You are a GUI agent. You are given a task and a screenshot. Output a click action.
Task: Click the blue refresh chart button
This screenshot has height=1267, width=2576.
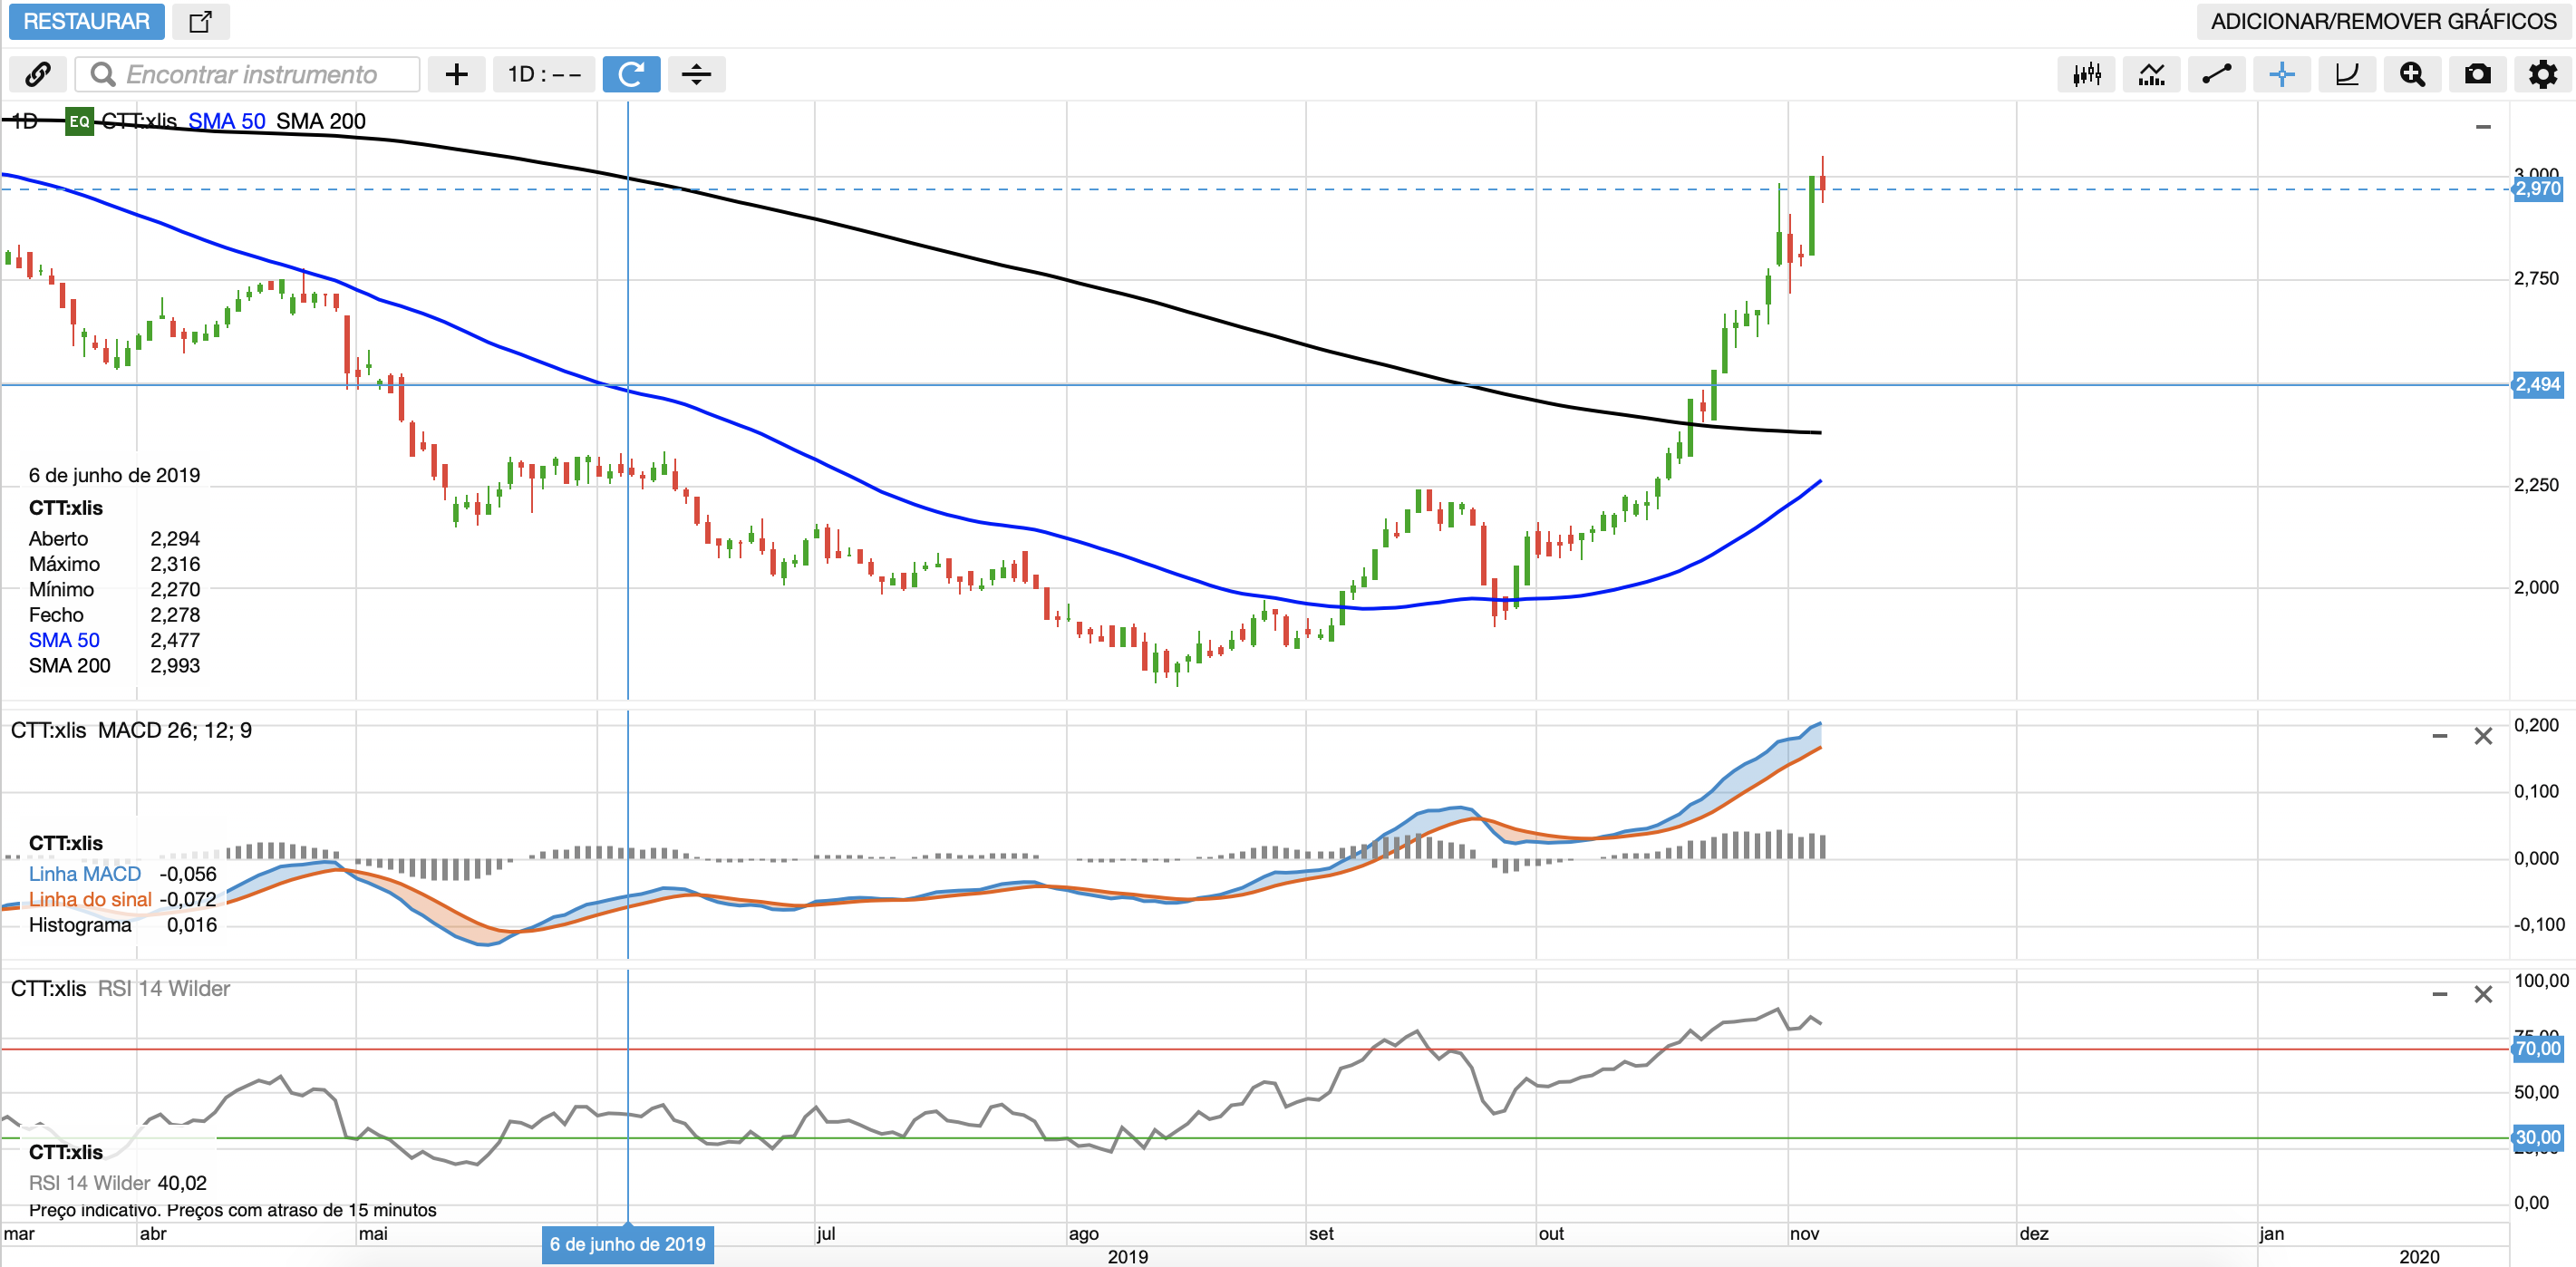click(x=631, y=74)
